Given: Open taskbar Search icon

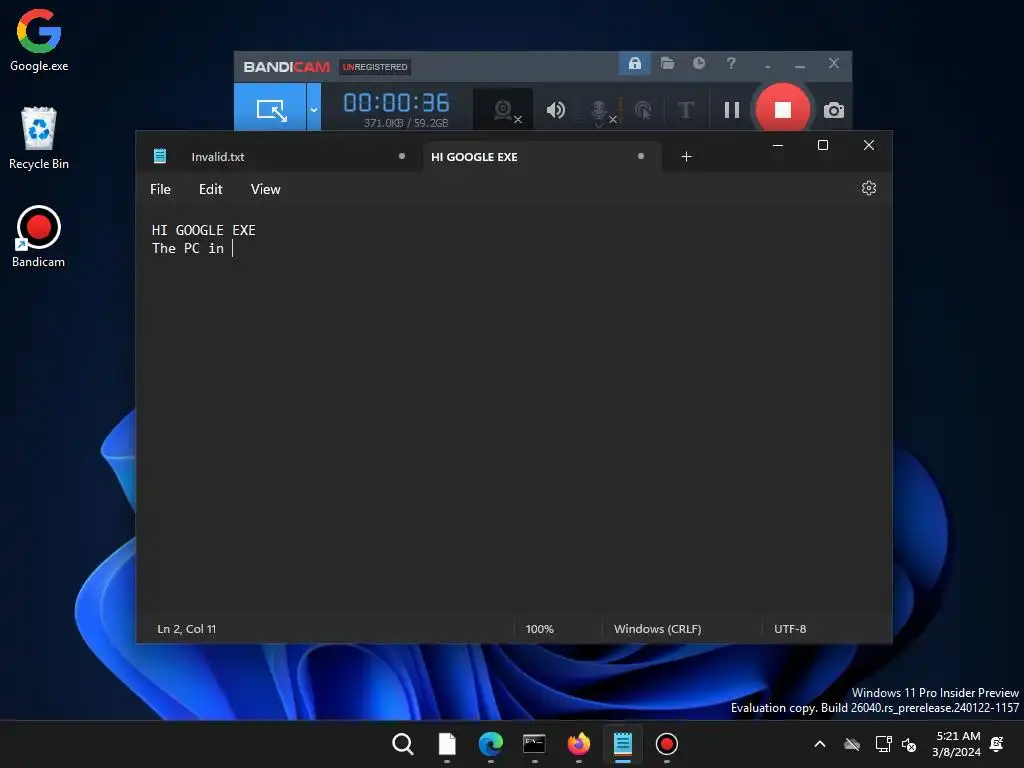Looking at the screenshot, I should tap(403, 744).
